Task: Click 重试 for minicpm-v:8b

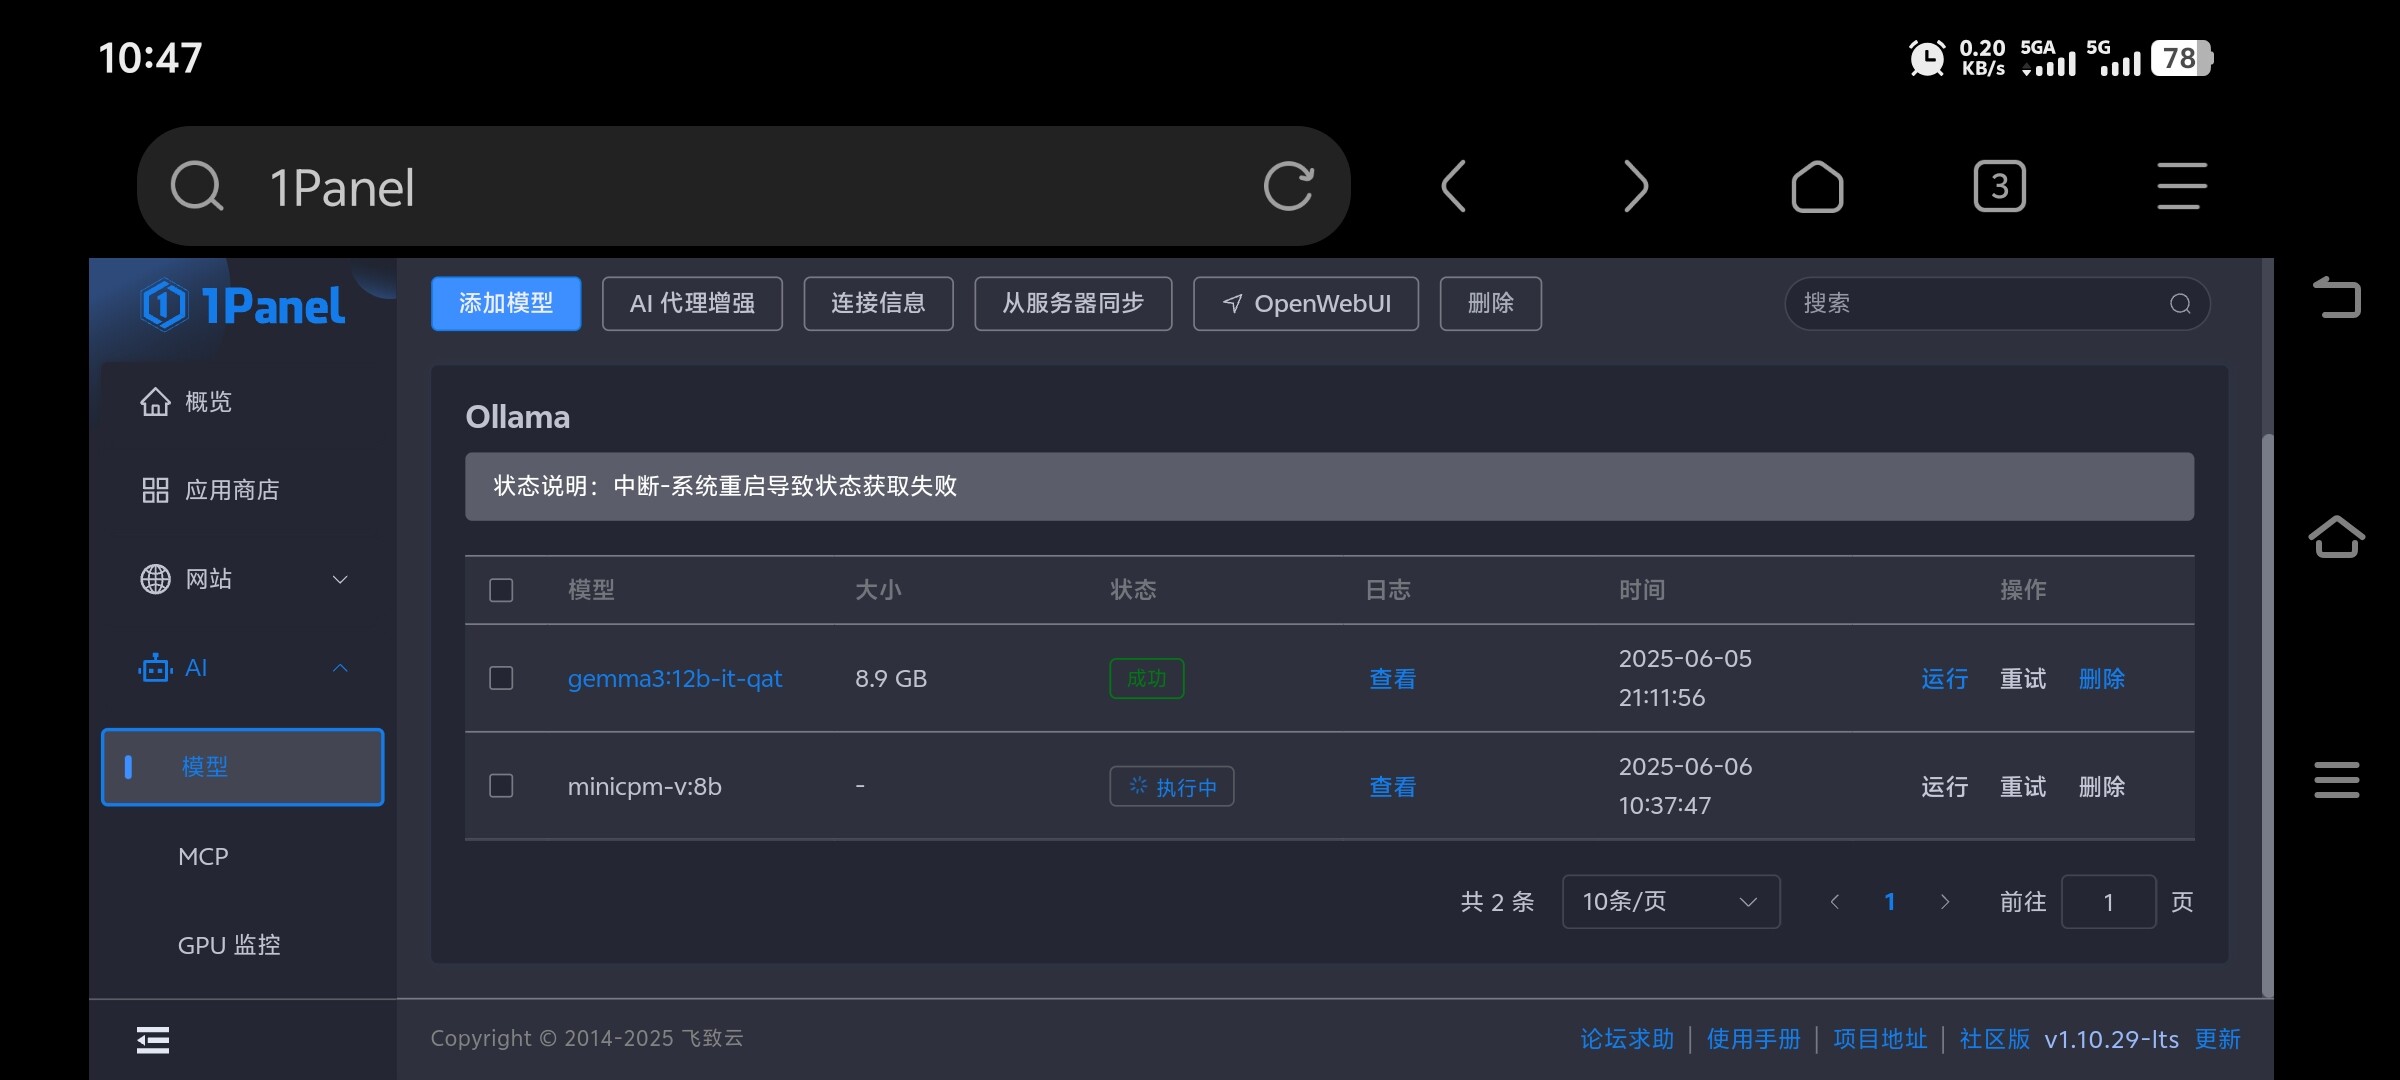Action: (x=2023, y=787)
